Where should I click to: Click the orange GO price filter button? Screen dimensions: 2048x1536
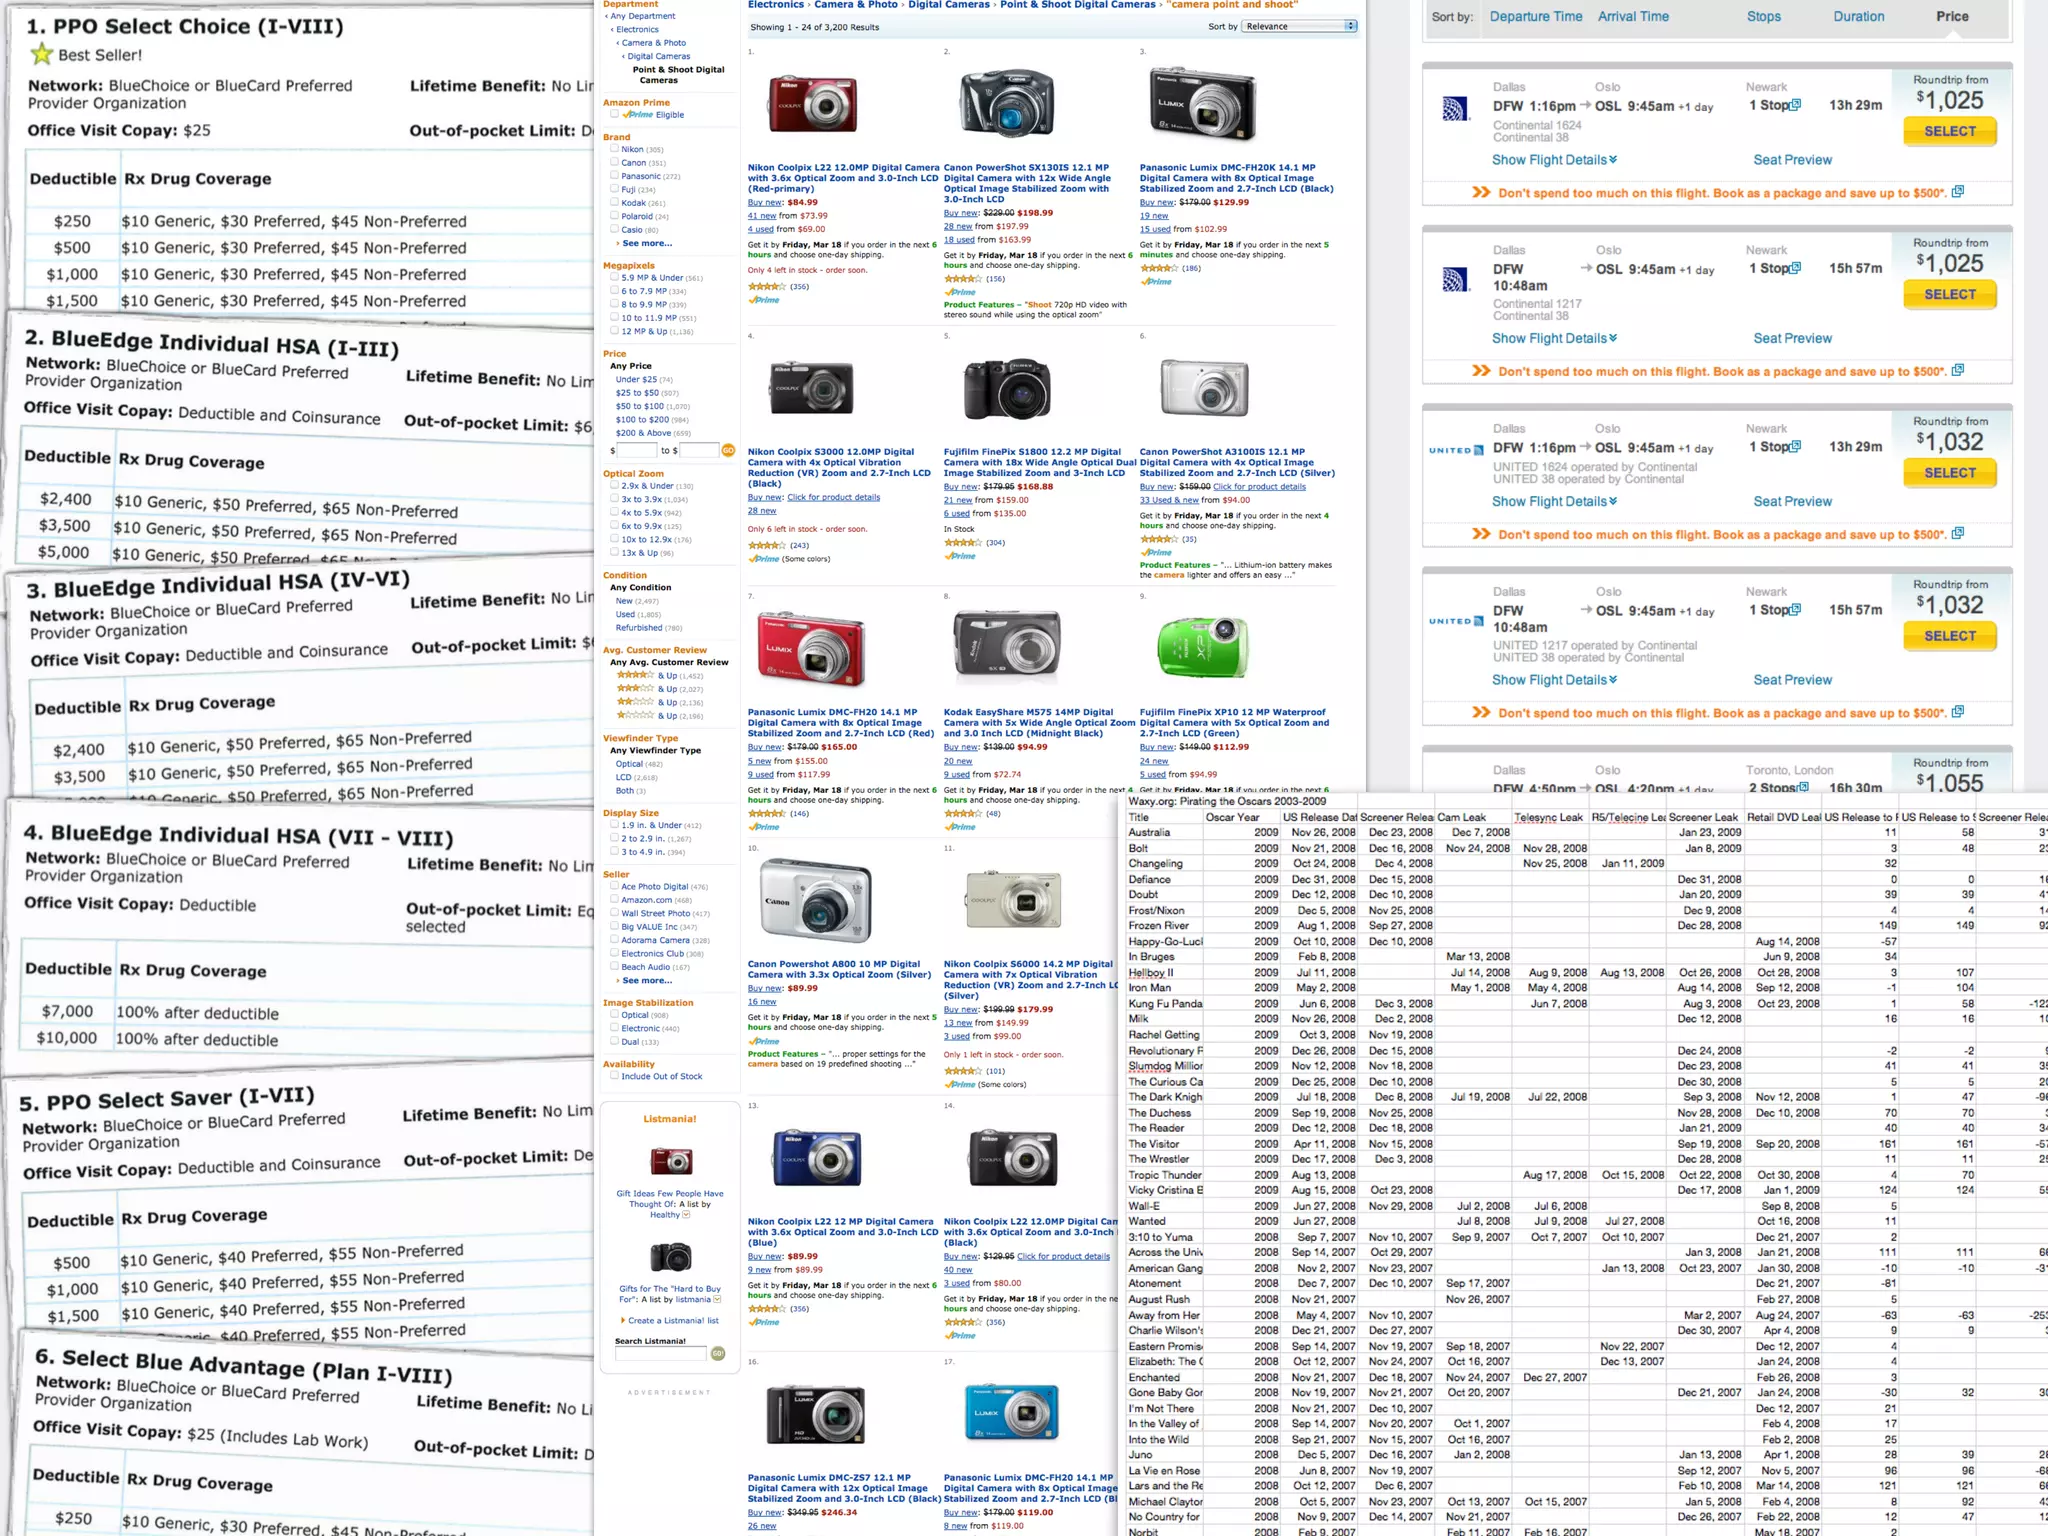728,450
